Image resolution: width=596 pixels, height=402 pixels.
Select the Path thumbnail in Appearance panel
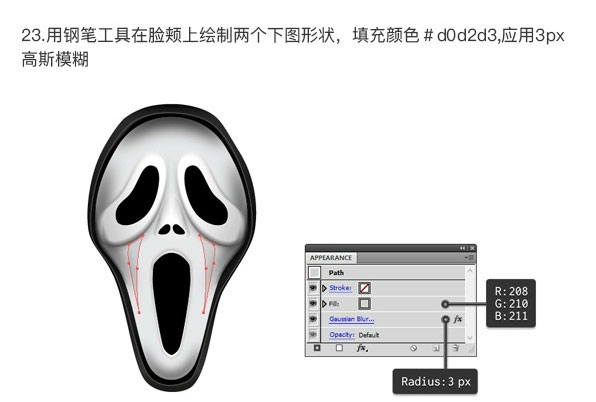(314, 272)
